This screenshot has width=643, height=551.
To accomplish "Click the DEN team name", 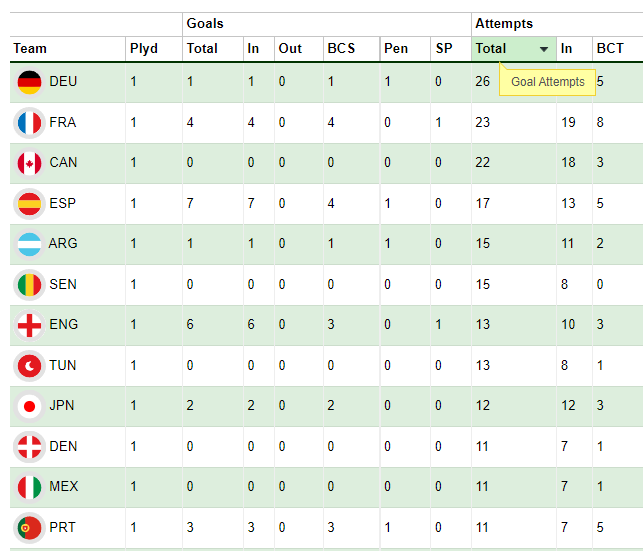I will pyautogui.click(x=63, y=446).
